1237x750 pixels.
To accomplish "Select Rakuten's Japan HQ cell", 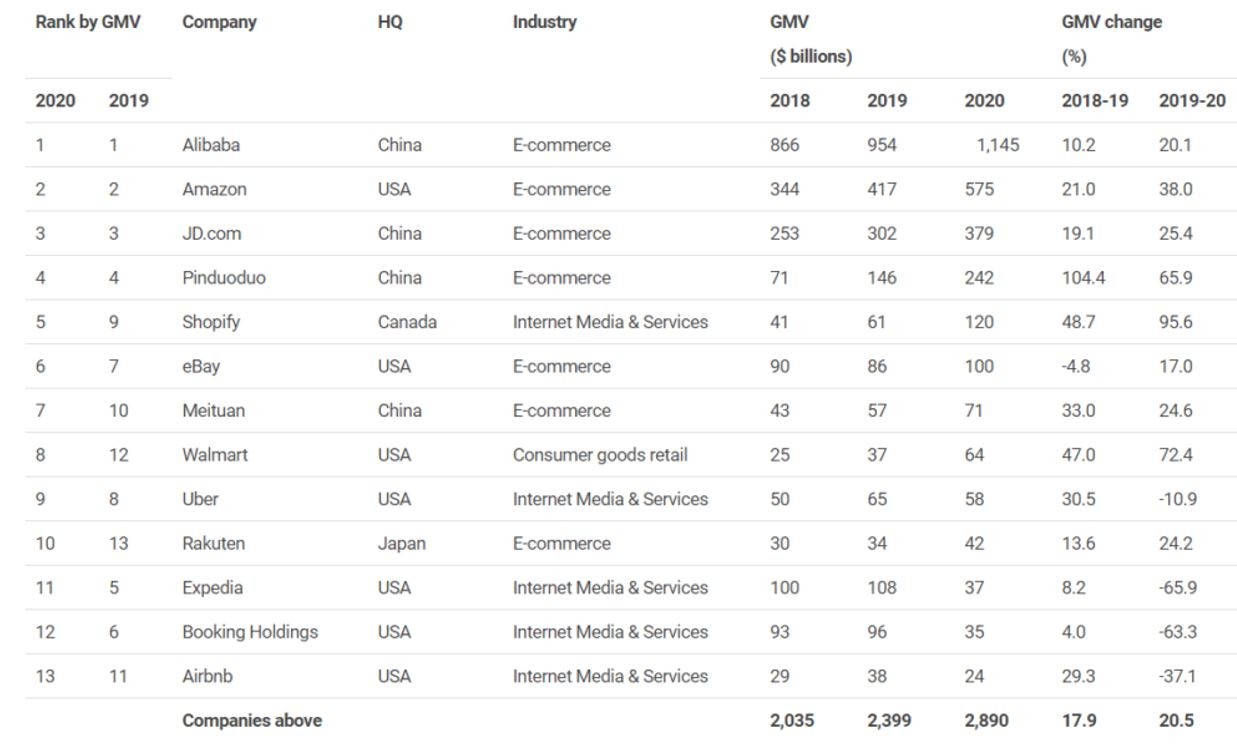I will point(402,543).
